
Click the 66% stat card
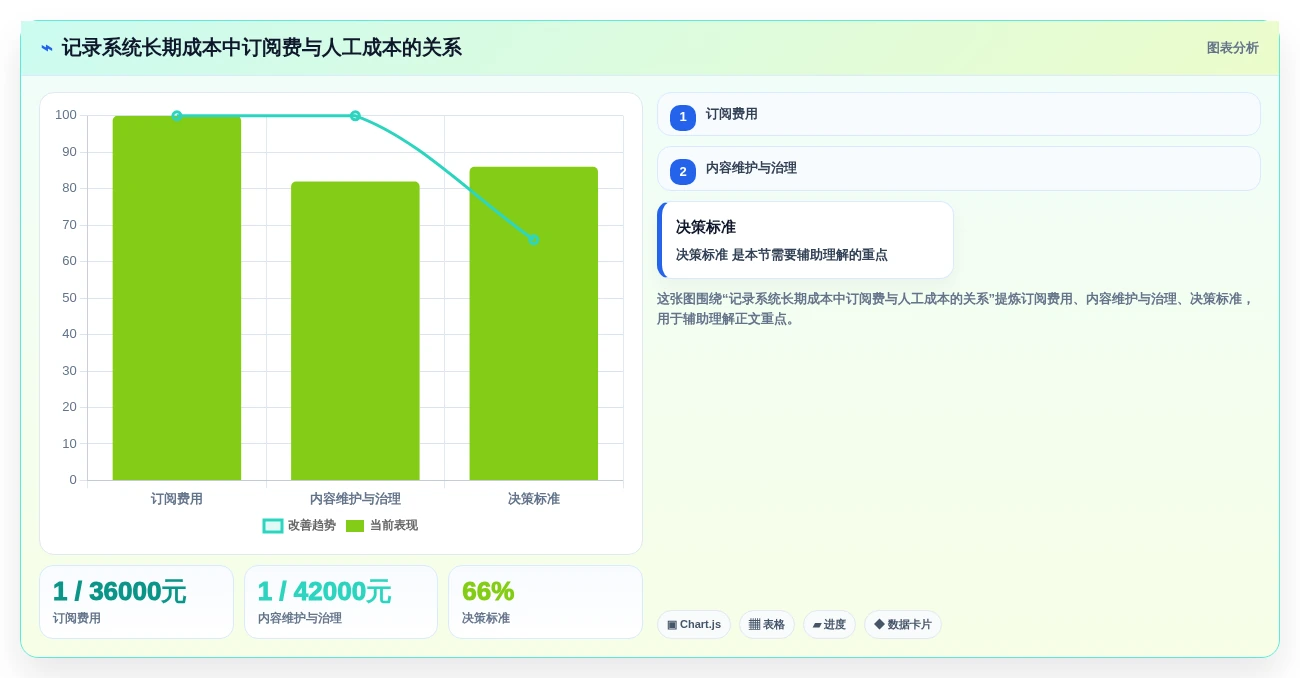point(545,602)
